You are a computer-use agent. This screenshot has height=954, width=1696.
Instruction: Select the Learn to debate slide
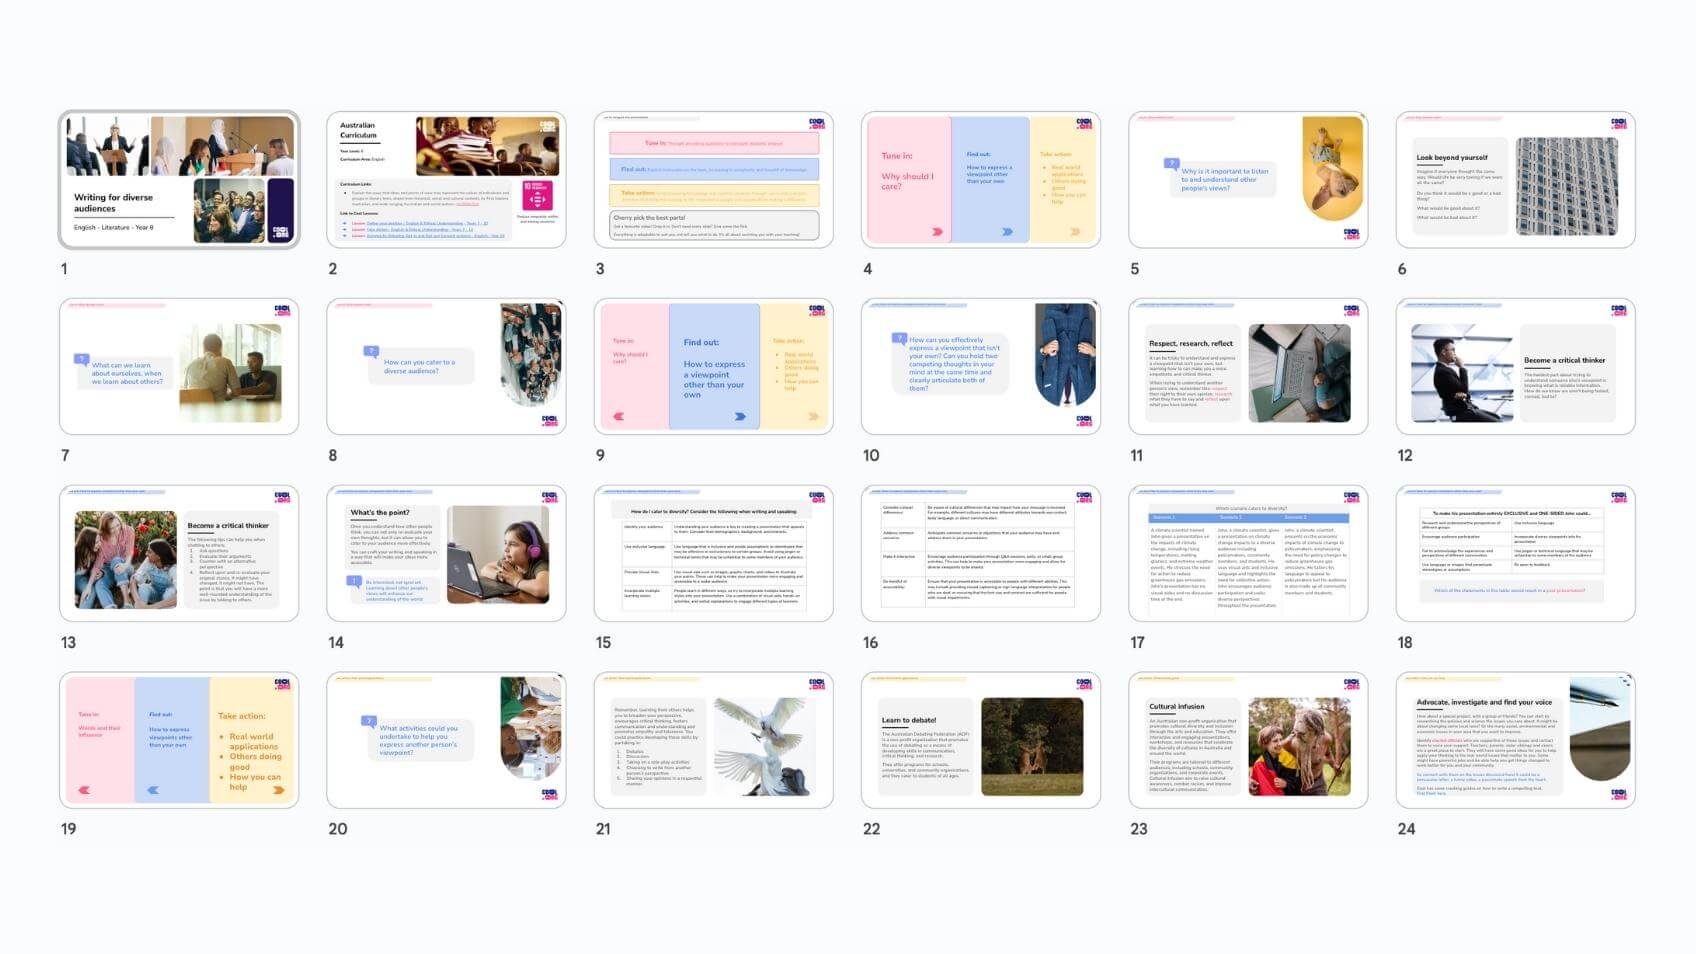(x=981, y=740)
